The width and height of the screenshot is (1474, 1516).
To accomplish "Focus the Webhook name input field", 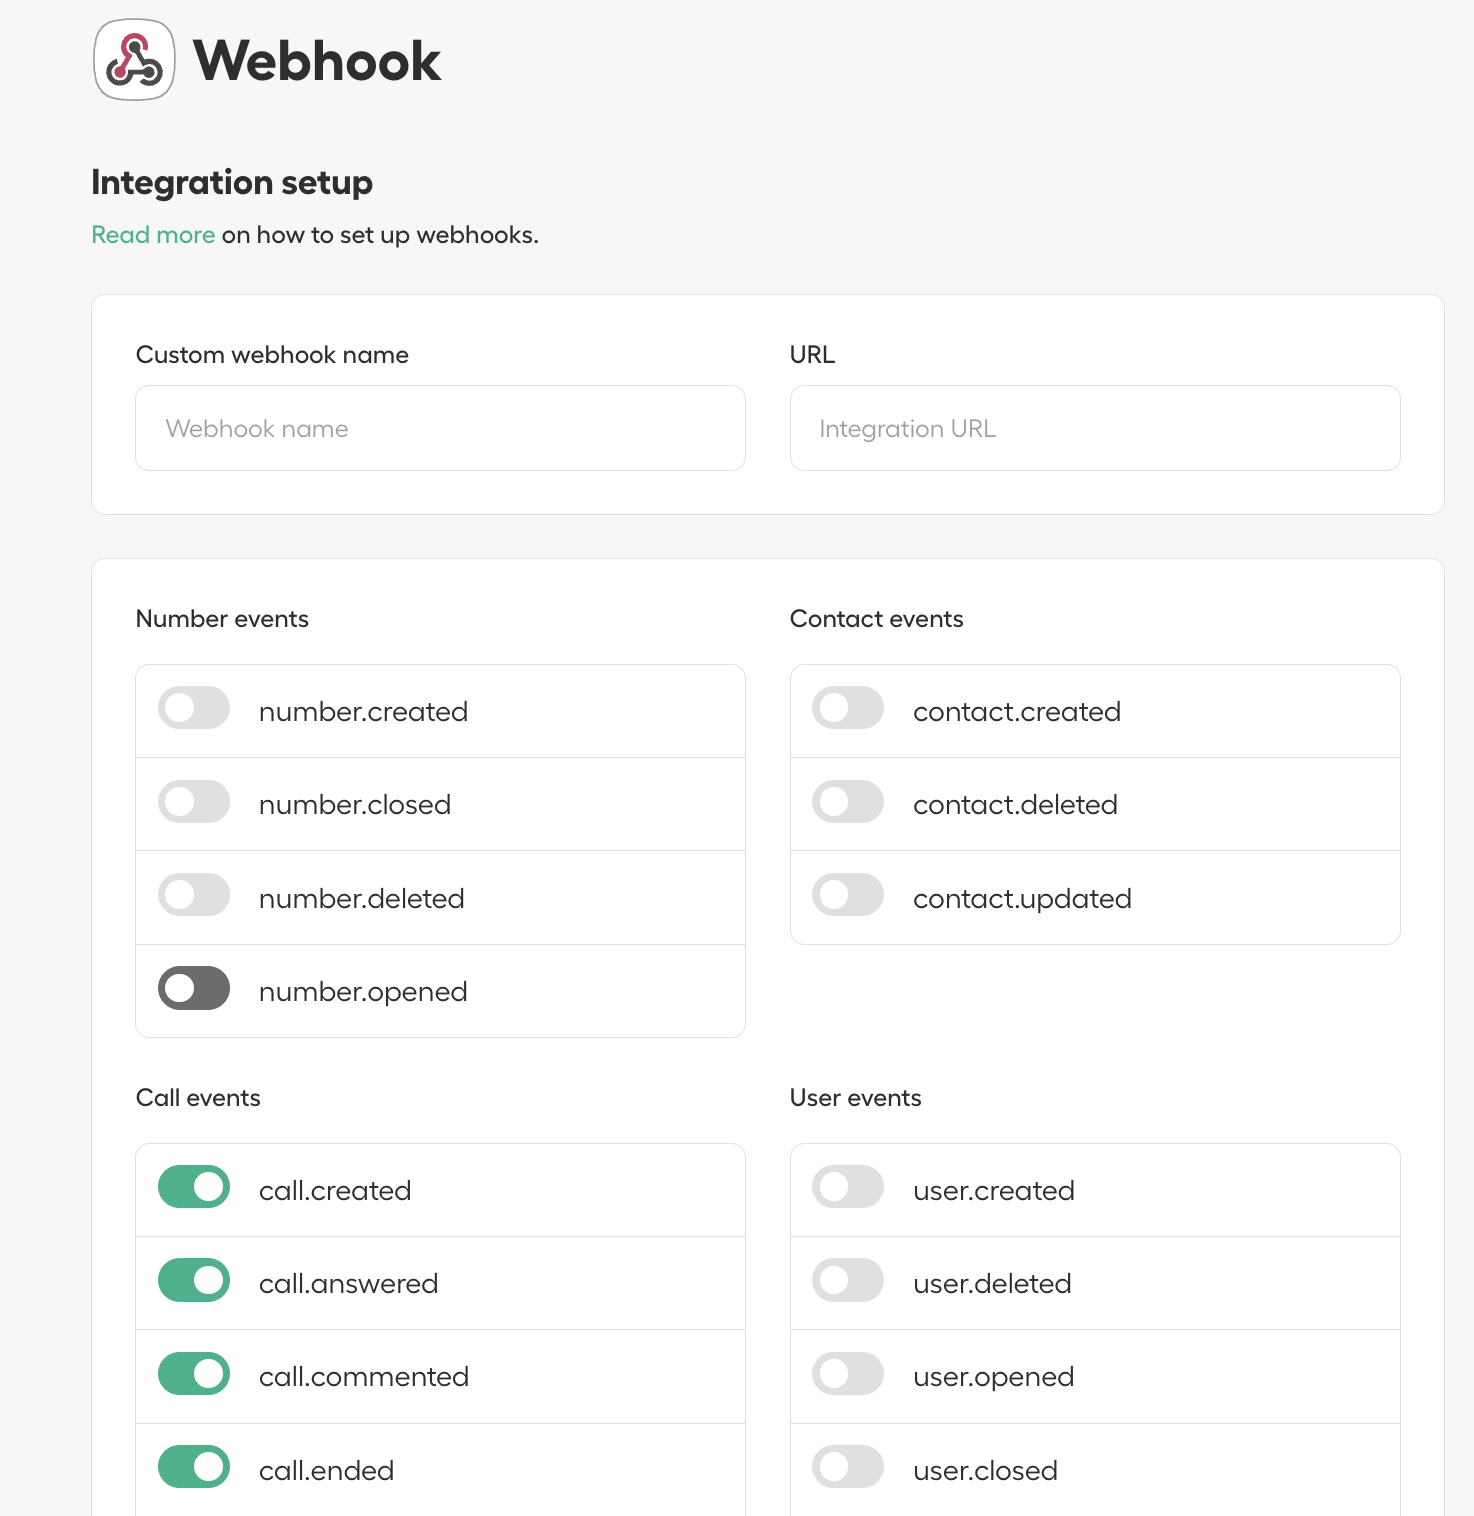I will (440, 428).
